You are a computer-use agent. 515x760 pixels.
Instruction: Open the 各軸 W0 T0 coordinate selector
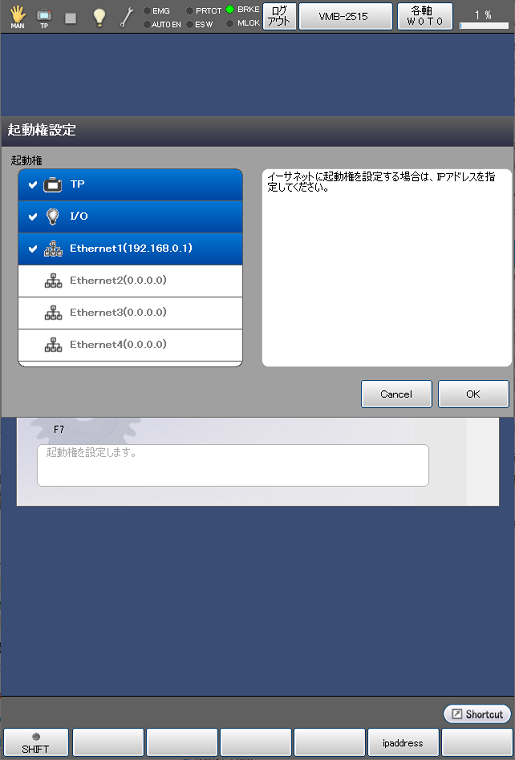click(x=425, y=16)
